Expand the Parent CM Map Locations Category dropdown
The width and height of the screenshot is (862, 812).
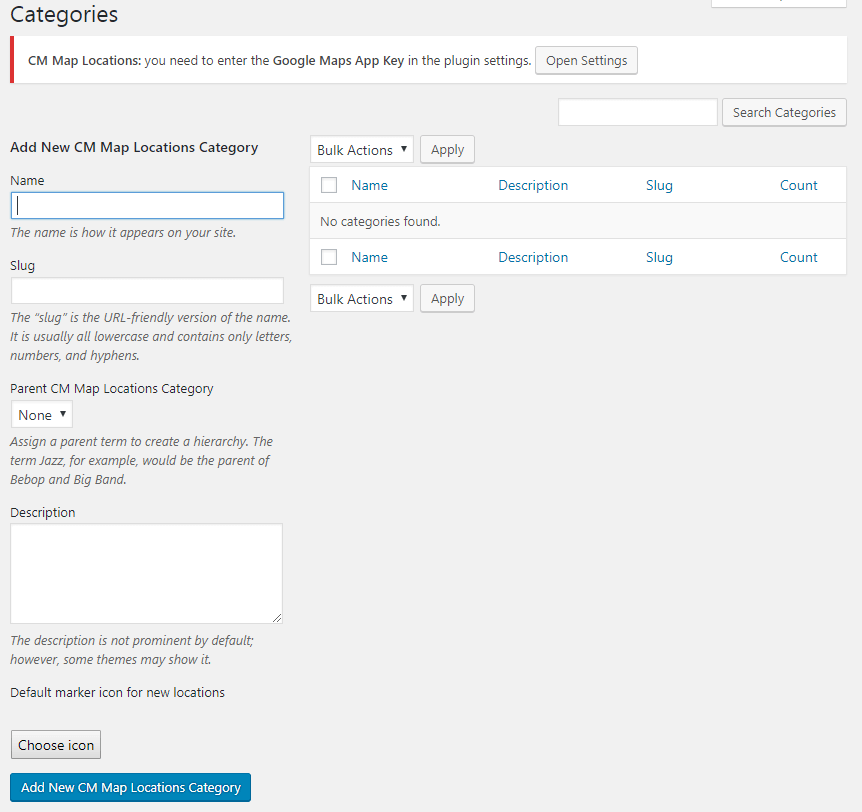pyautogui.click(x=42, y=415)
